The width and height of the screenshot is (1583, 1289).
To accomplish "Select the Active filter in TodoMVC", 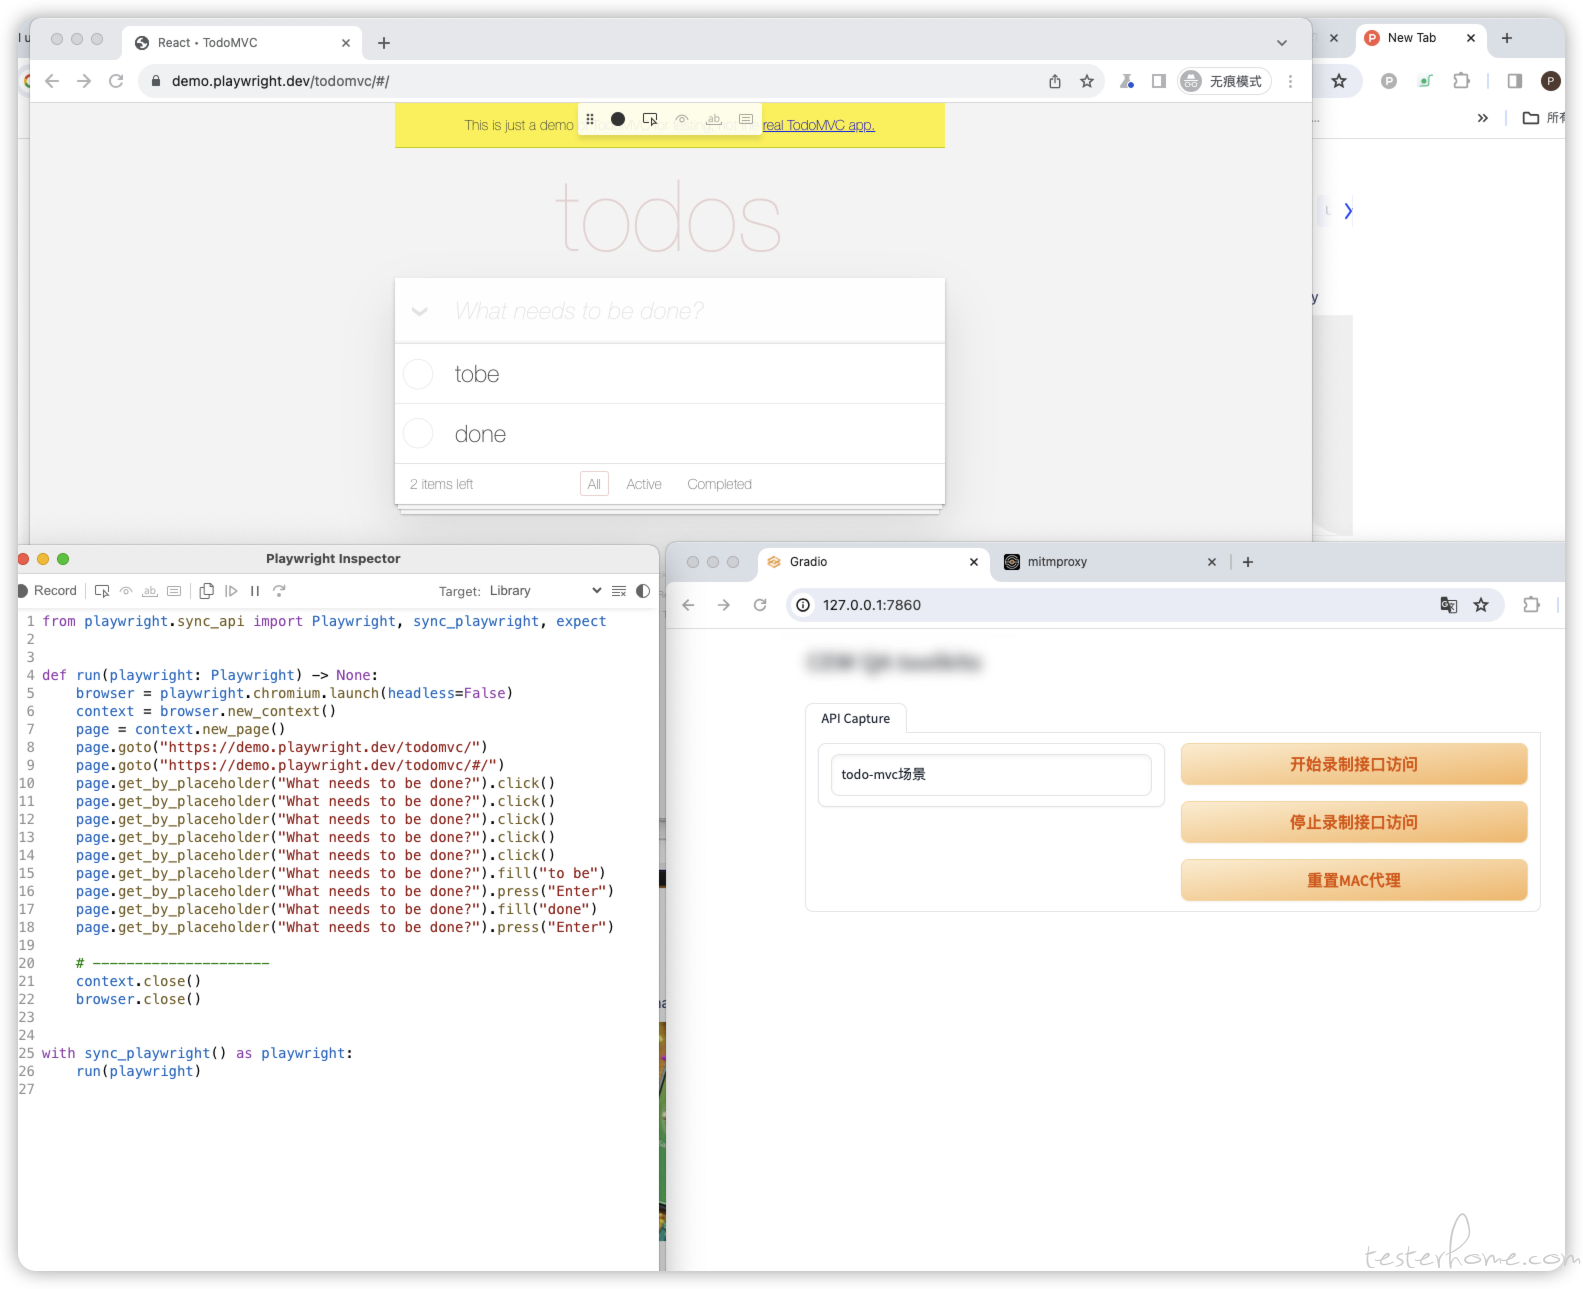I will coord(644,484).
